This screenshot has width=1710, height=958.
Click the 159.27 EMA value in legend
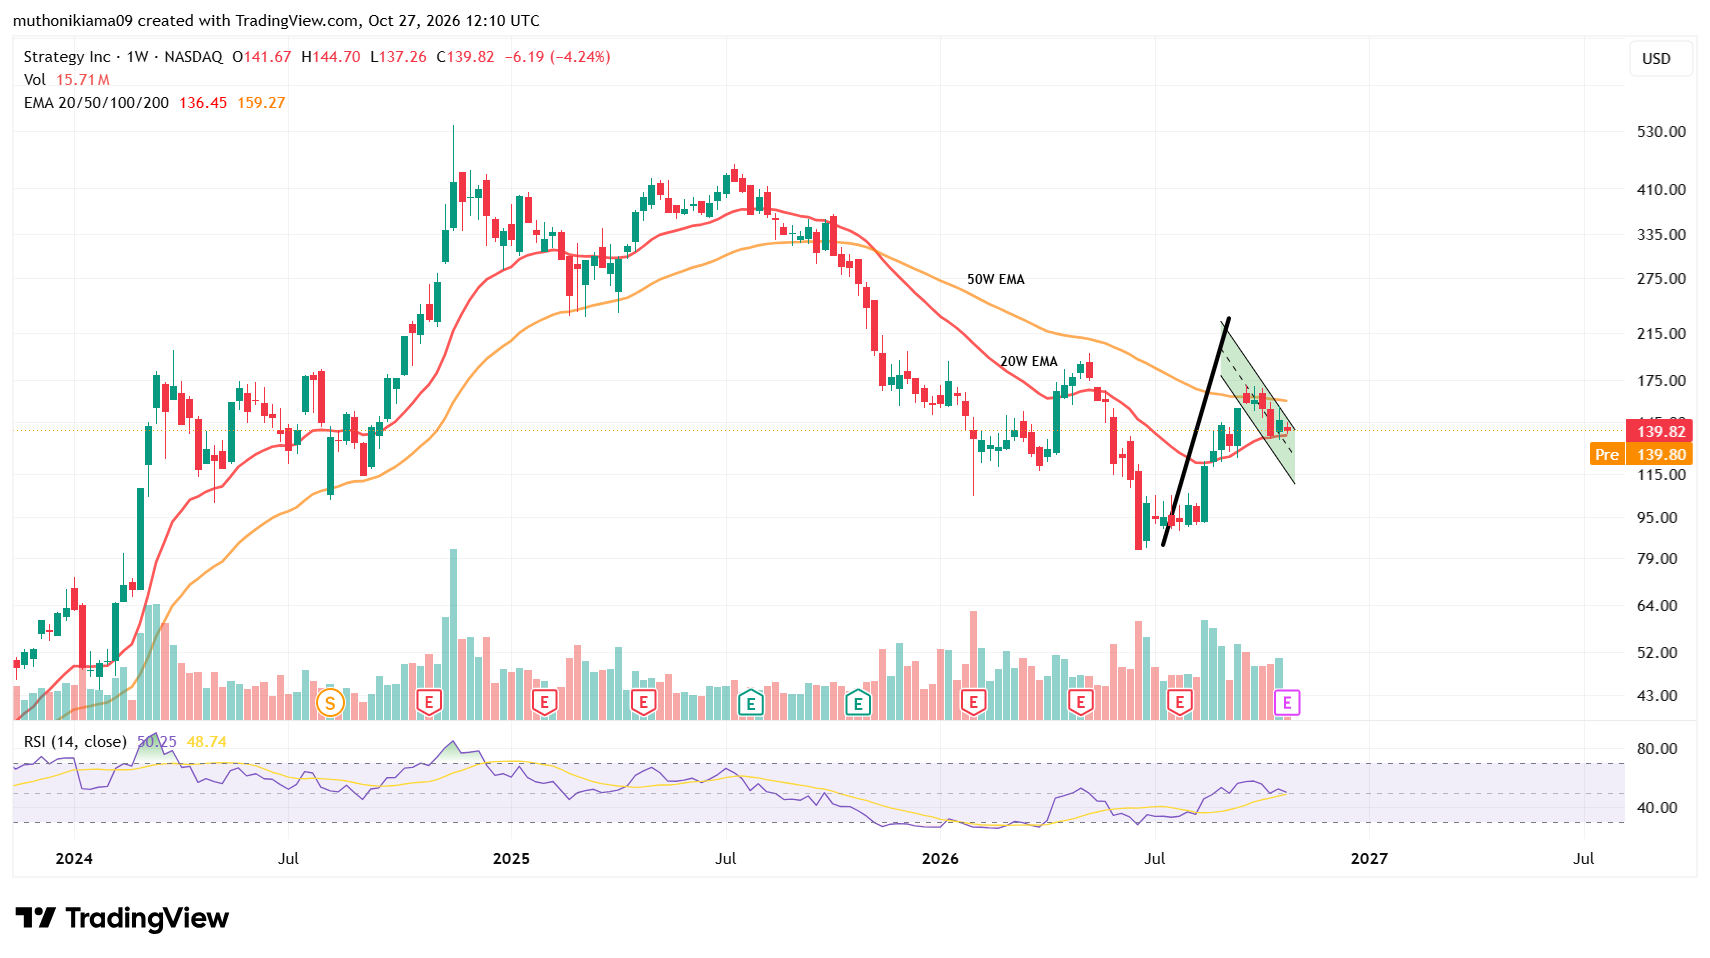[x=261, y=103]
